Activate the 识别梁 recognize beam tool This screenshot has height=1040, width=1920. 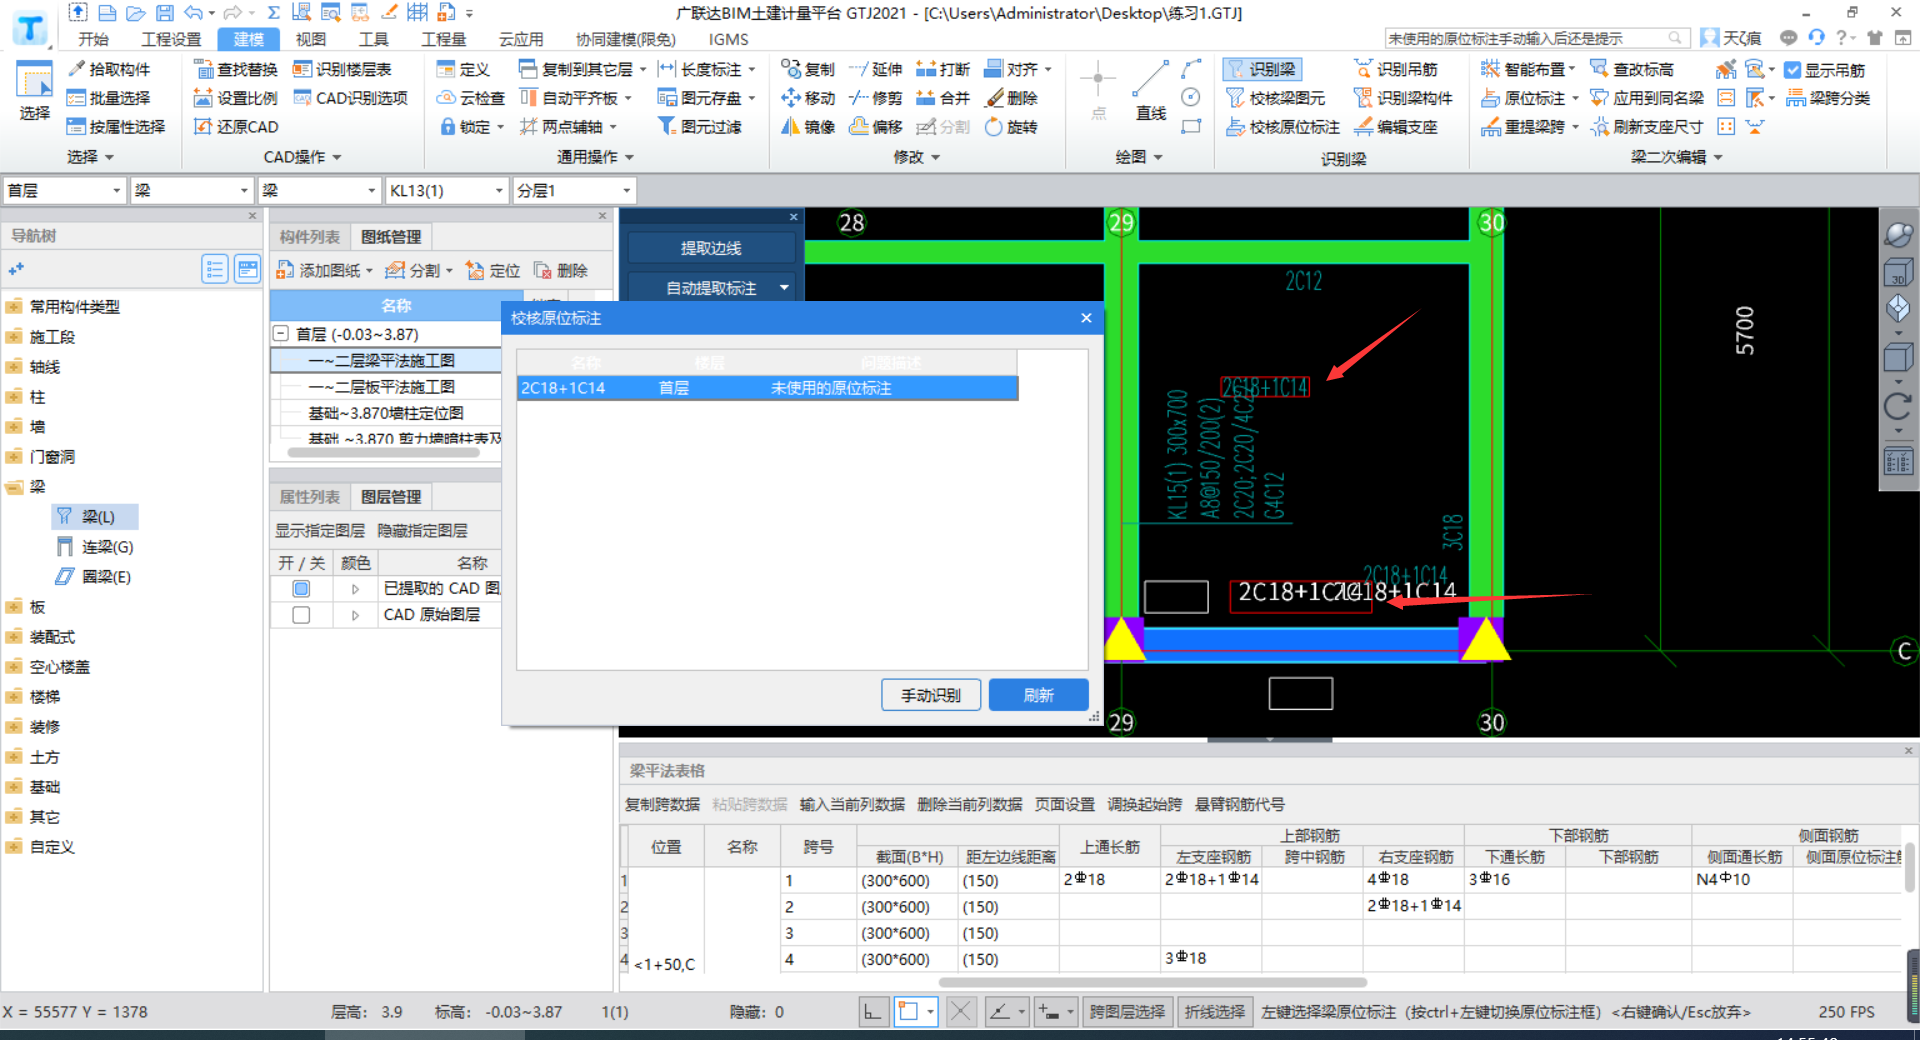coord(1262,69)
